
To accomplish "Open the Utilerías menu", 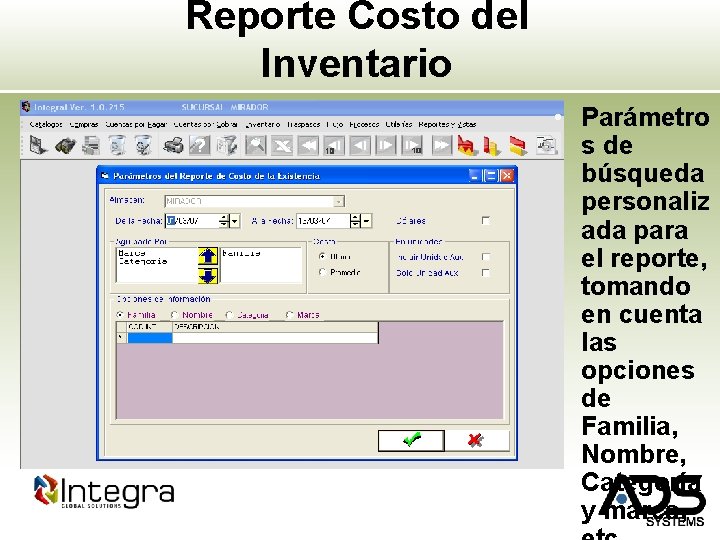I will [x=399, y=124].
